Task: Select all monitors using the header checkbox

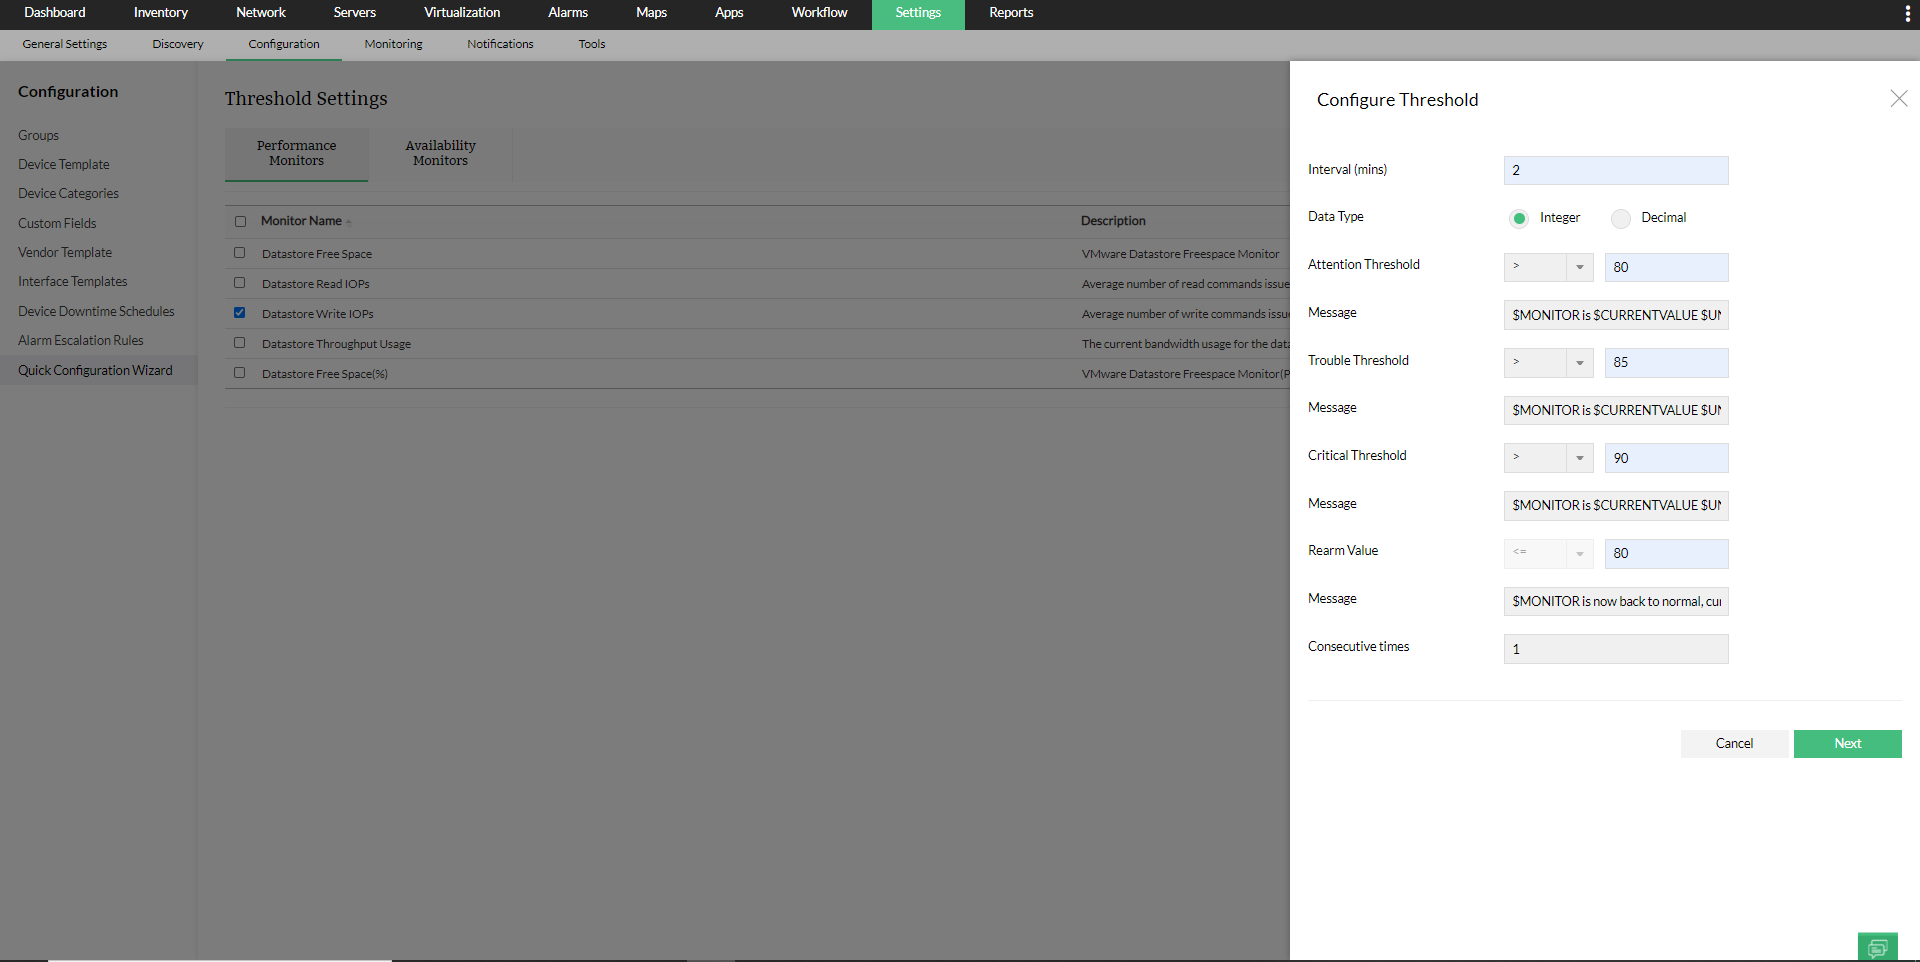Action: click(x=238, y=221)
